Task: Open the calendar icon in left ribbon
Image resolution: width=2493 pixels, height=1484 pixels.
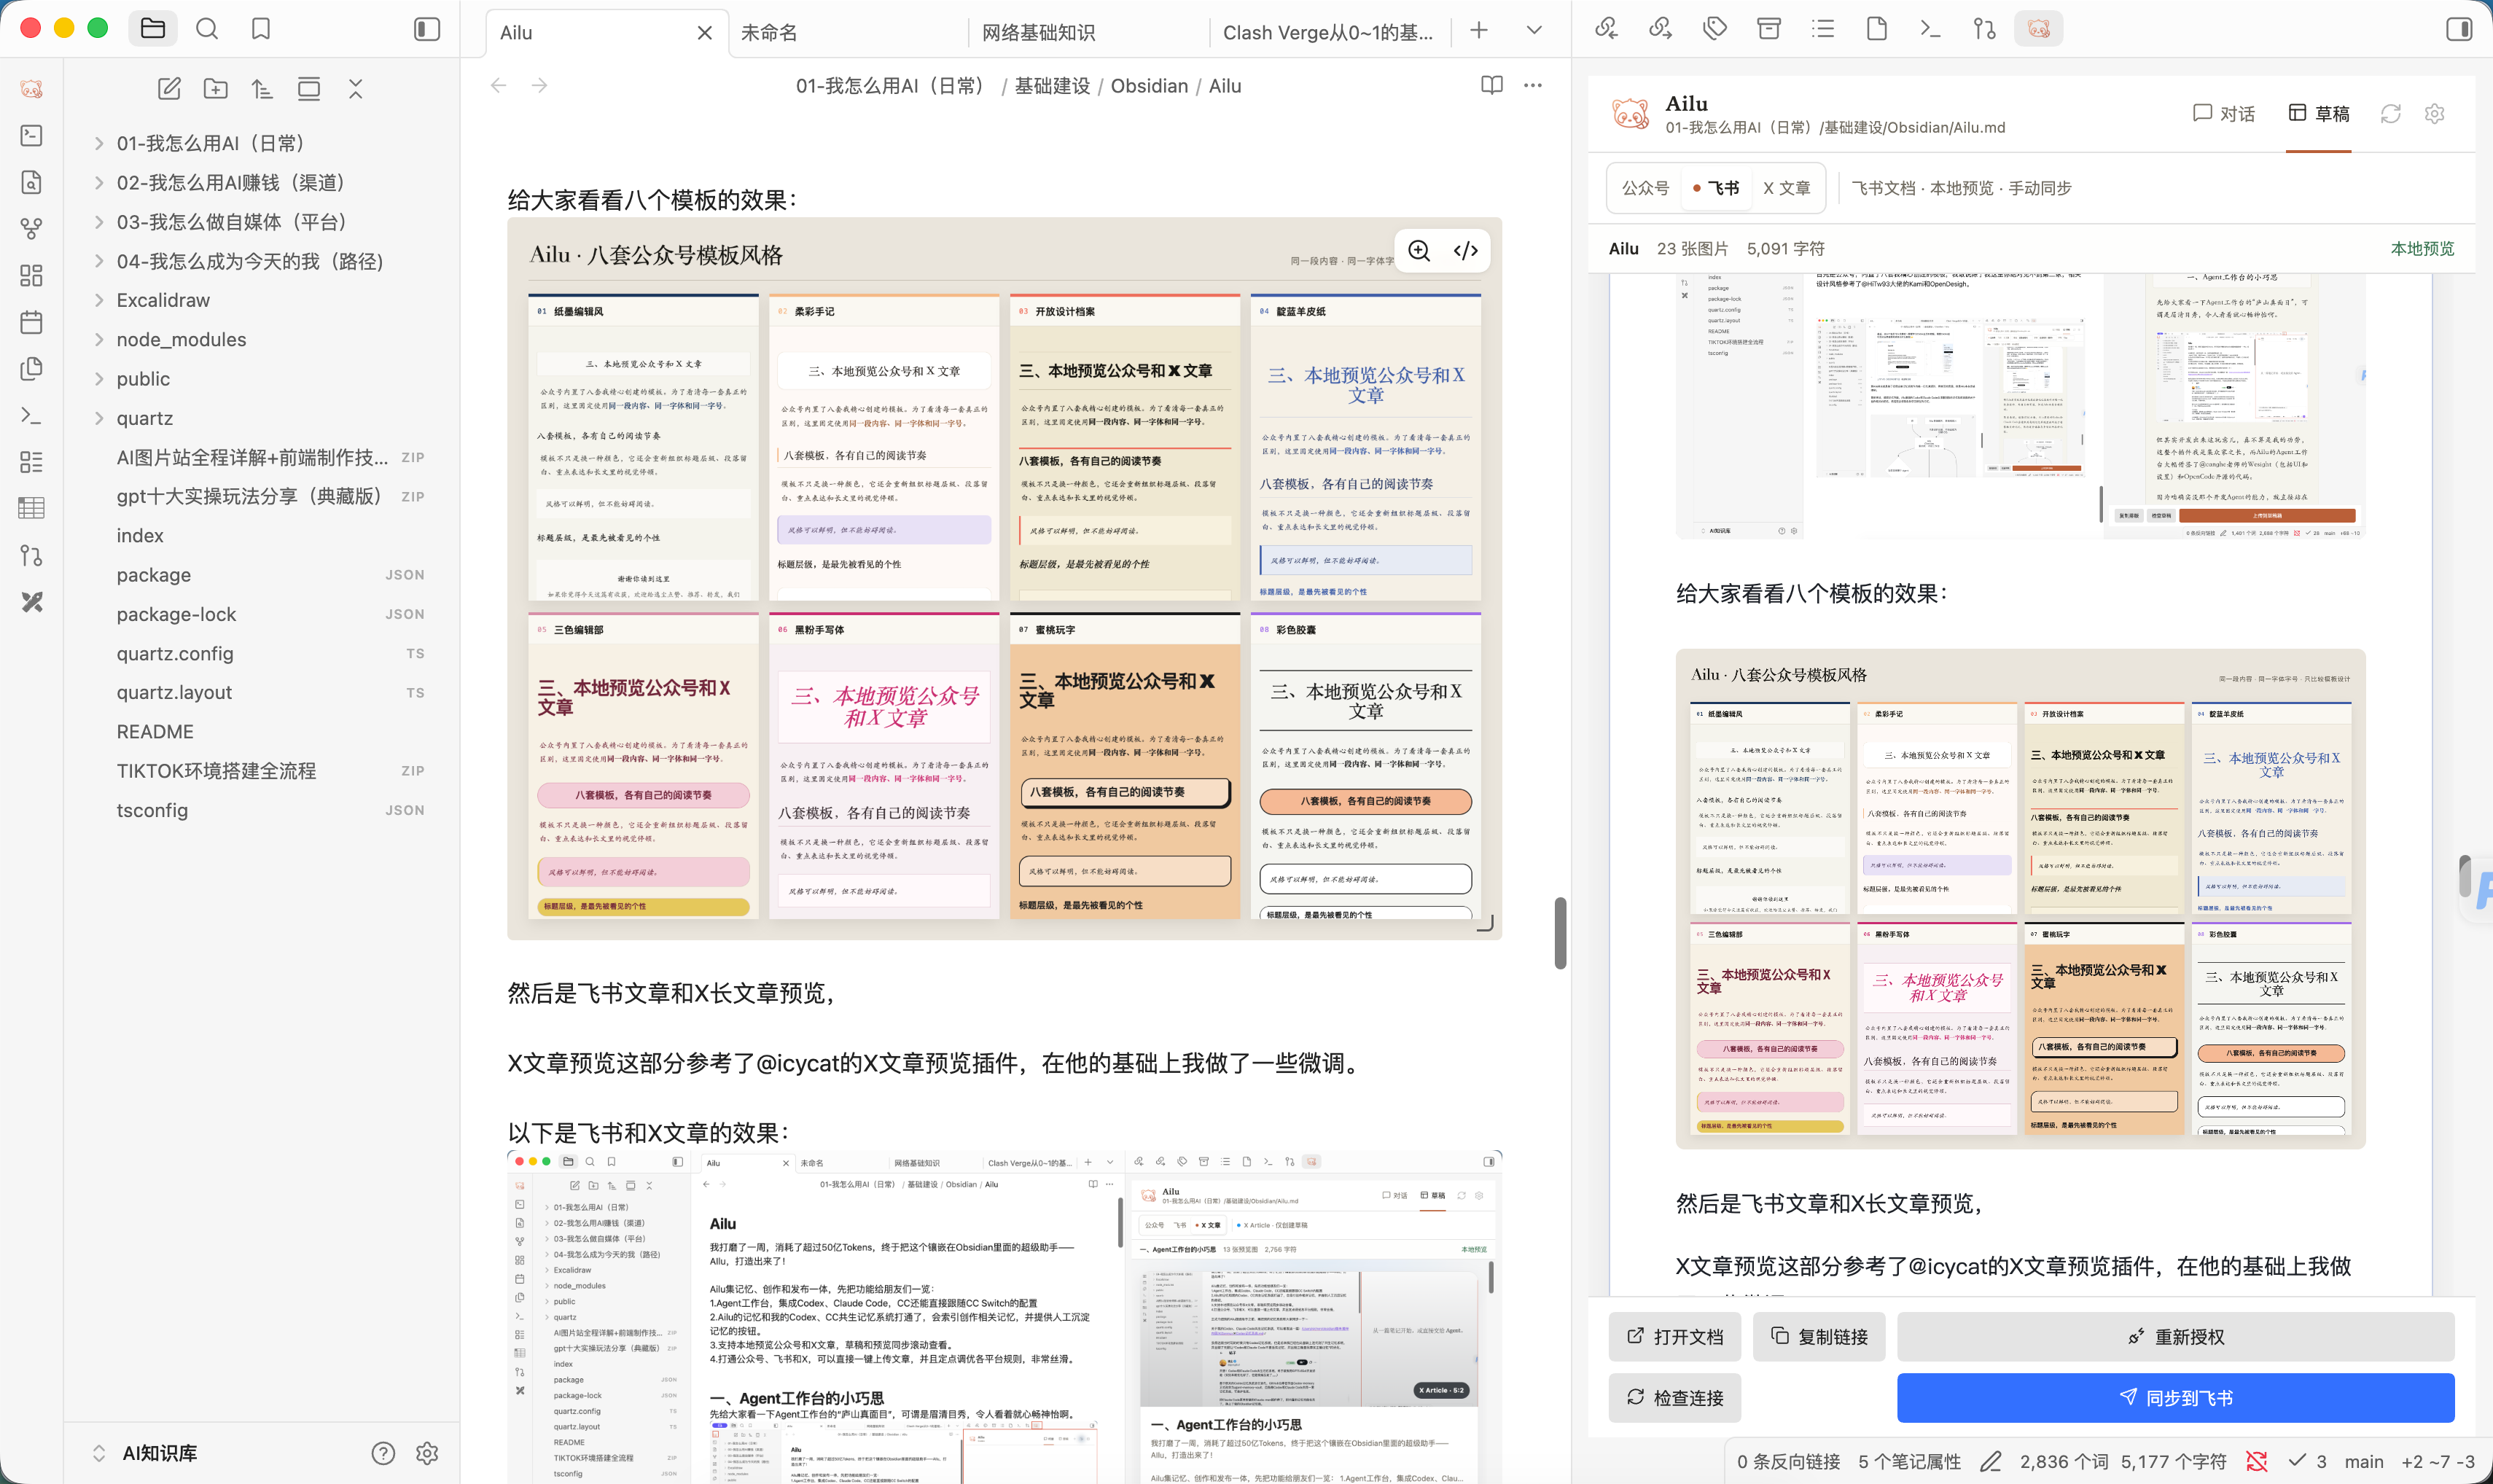Action: (x=31, y=322)
